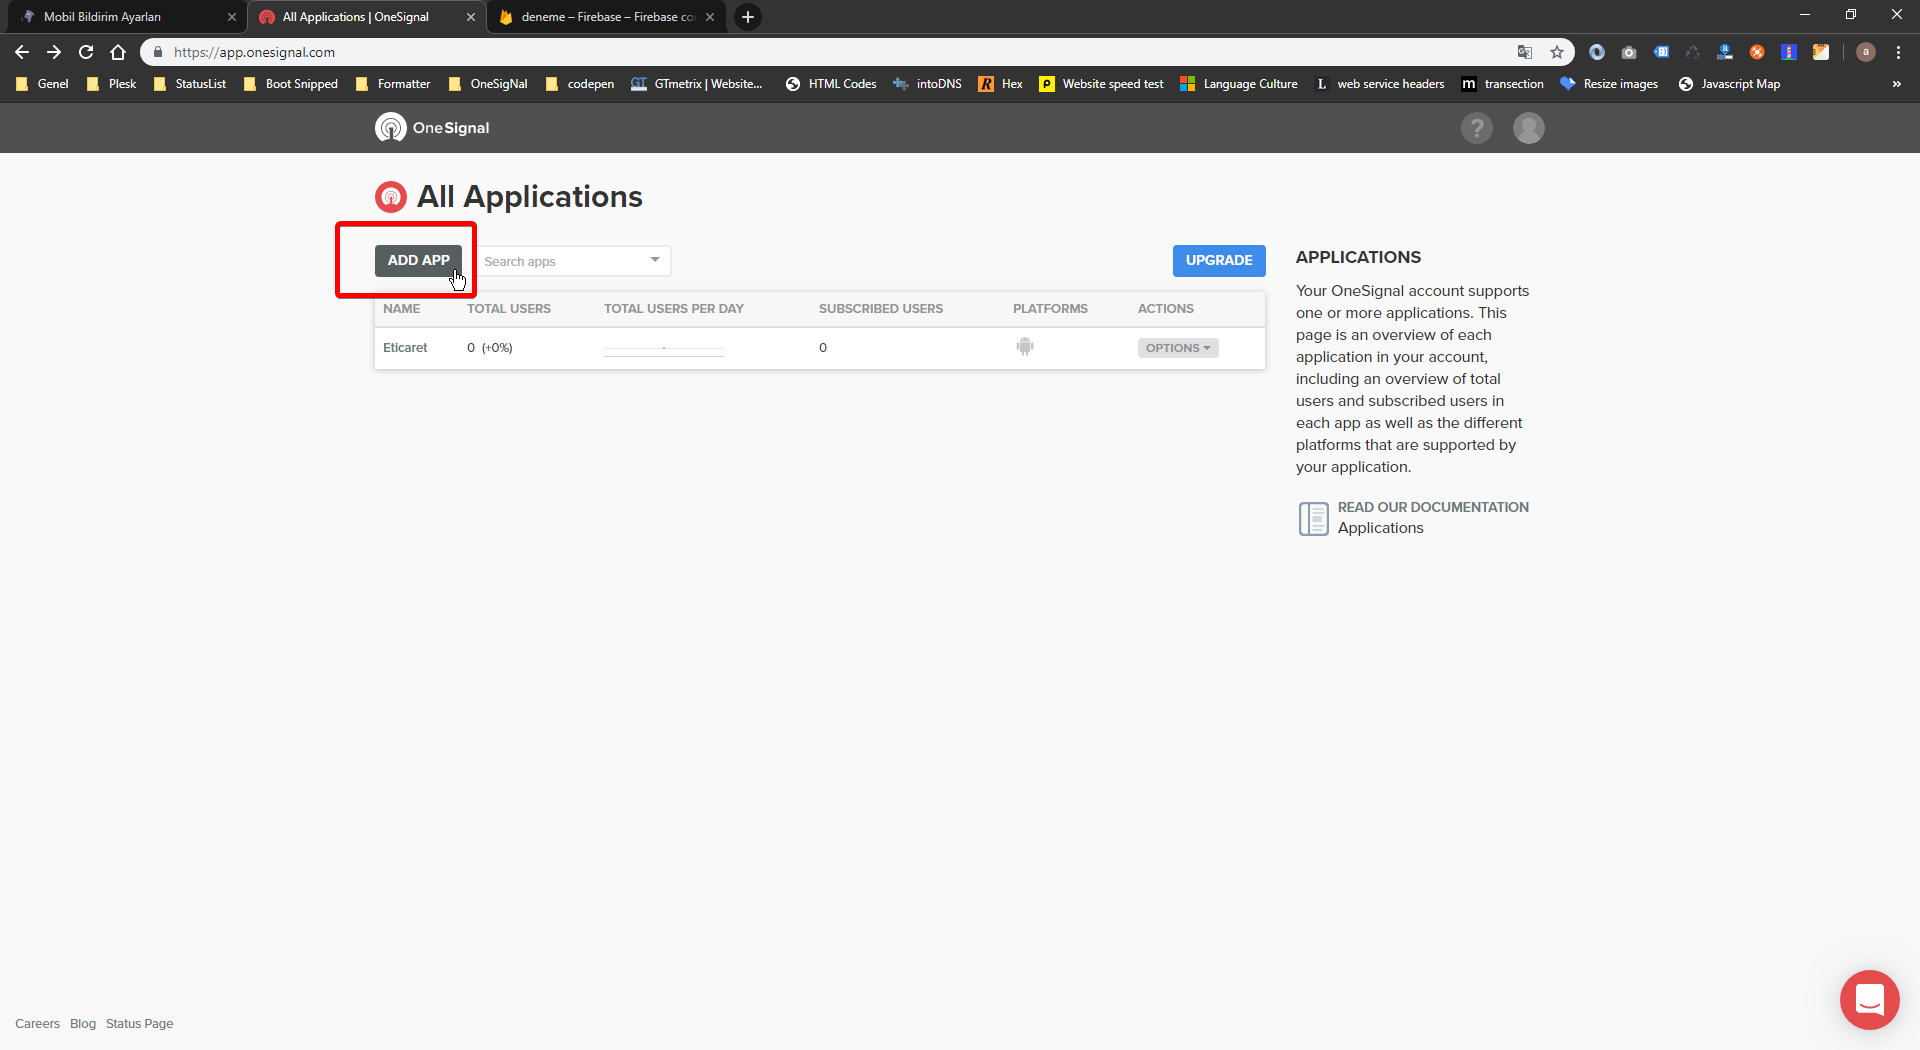Open the Formatter bookmark folder
The height and width of the screenshot is (1050, 1920).
[393, 84]
